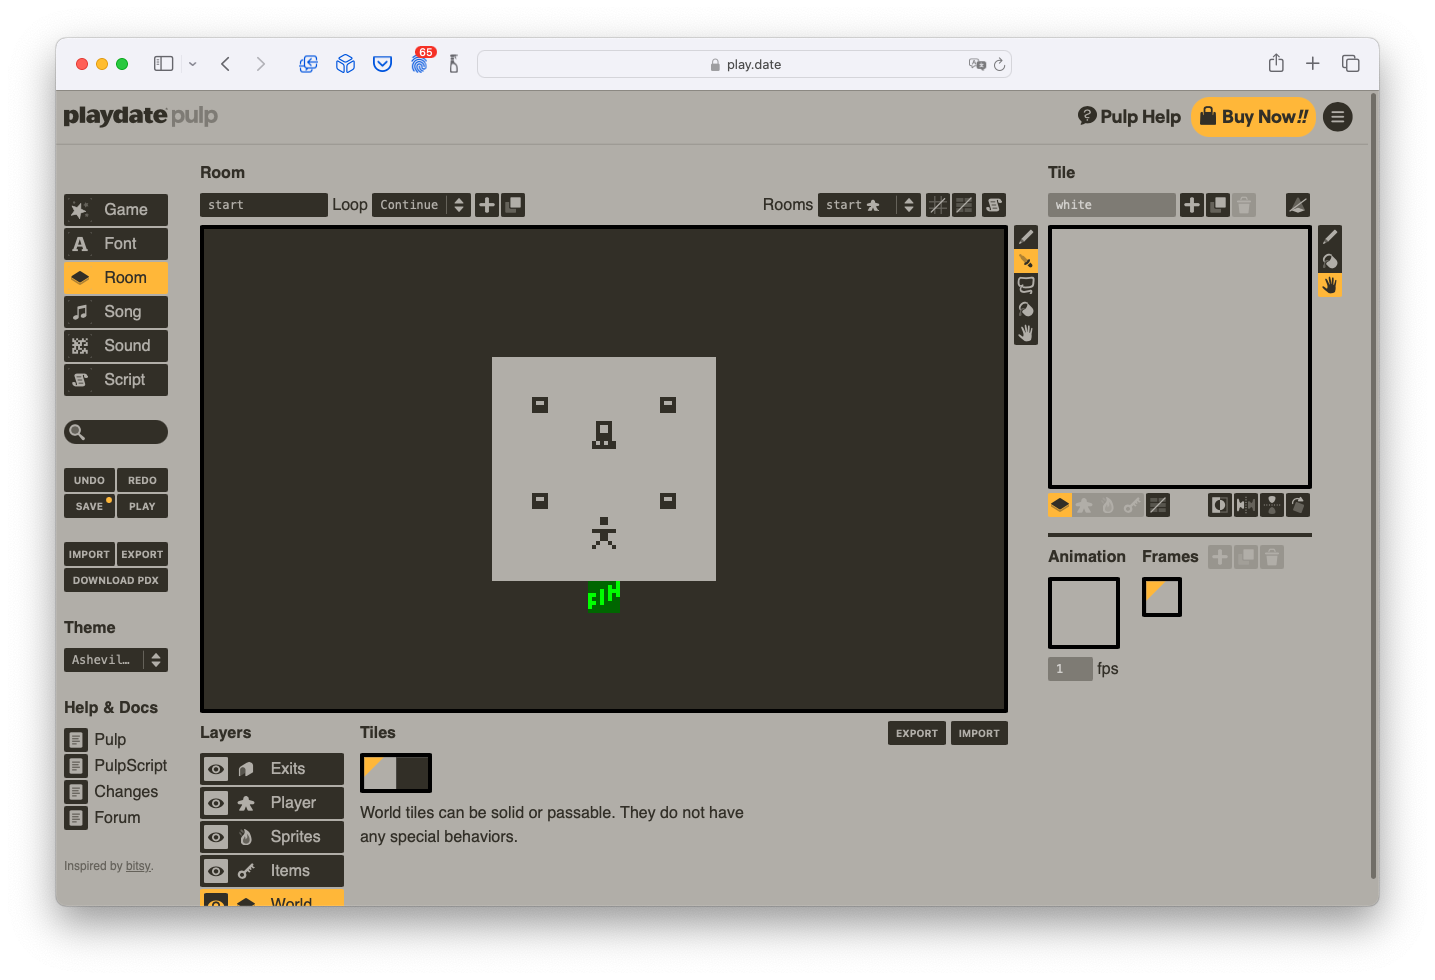Open a new Safari tab
This screenshot has width=1435, height=980.
click(x=1313, y=64)
